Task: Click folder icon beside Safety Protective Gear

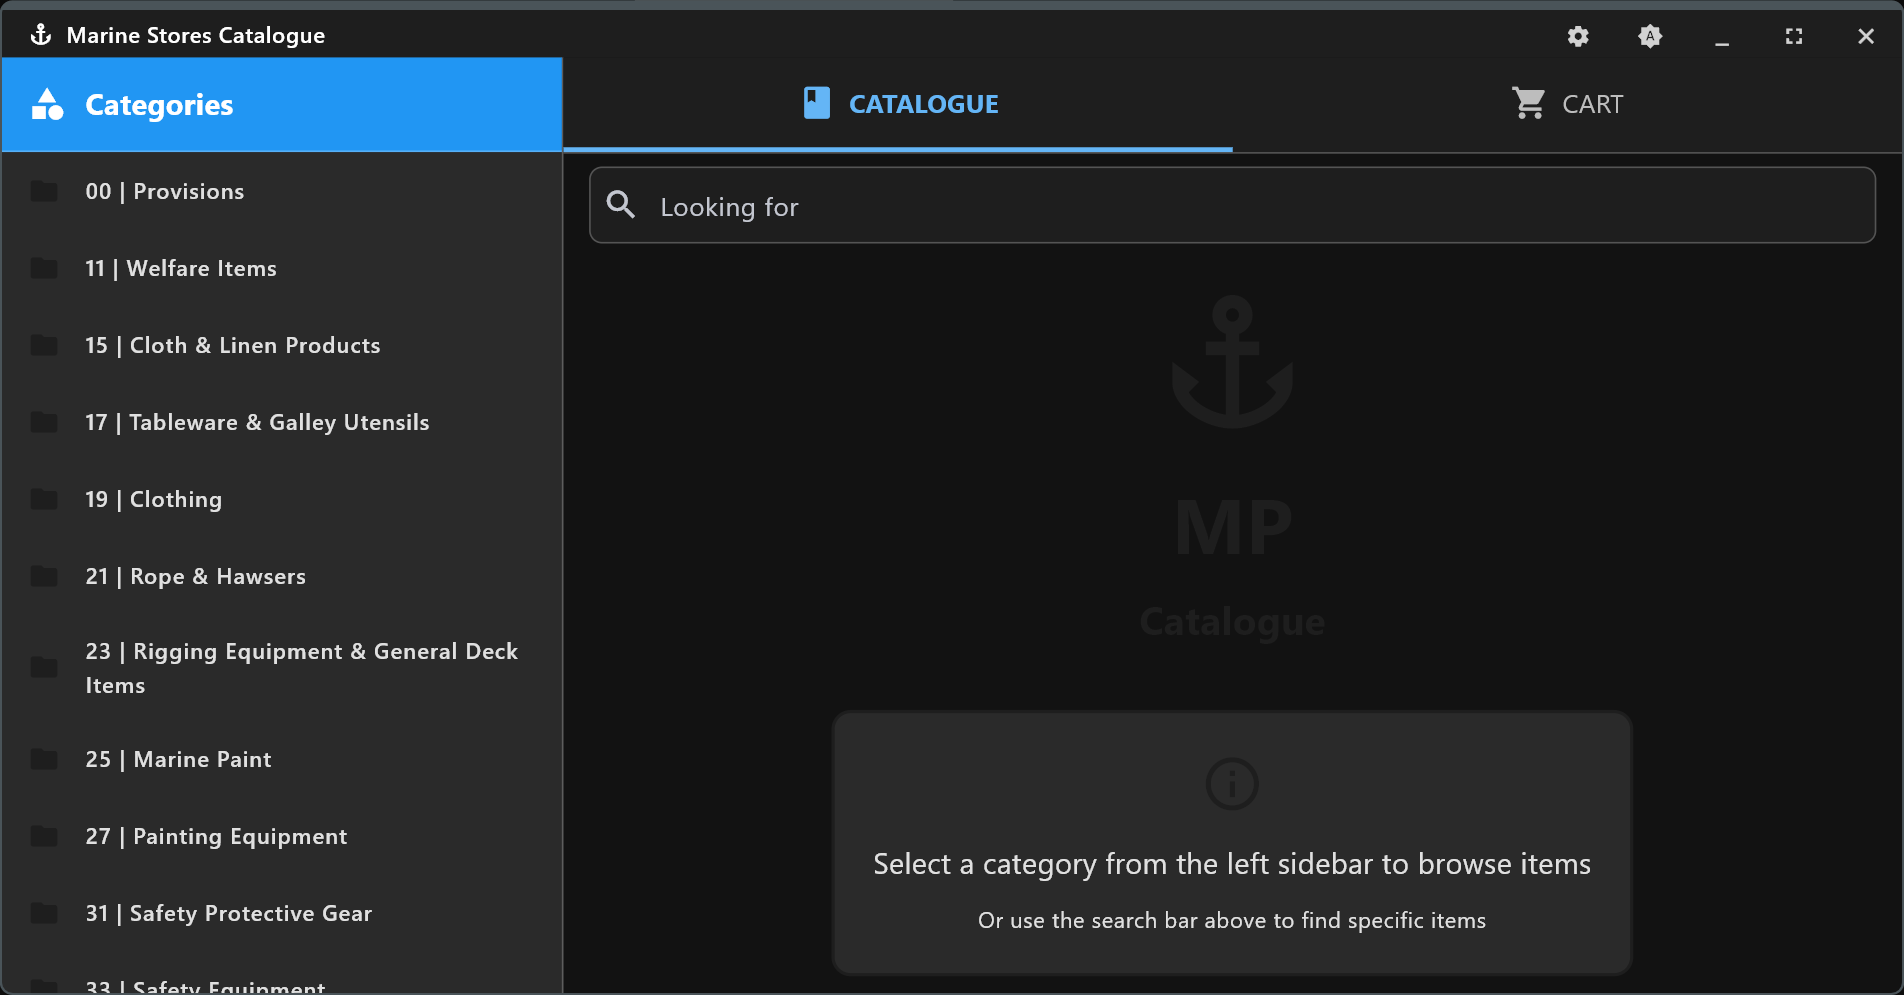Action: click(x=44, y=913)
